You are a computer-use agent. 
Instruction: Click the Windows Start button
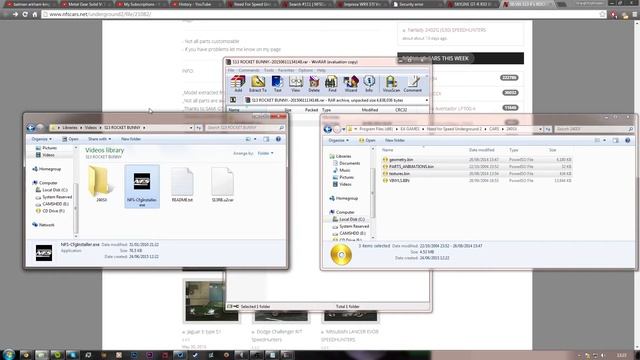coord(9,354)
